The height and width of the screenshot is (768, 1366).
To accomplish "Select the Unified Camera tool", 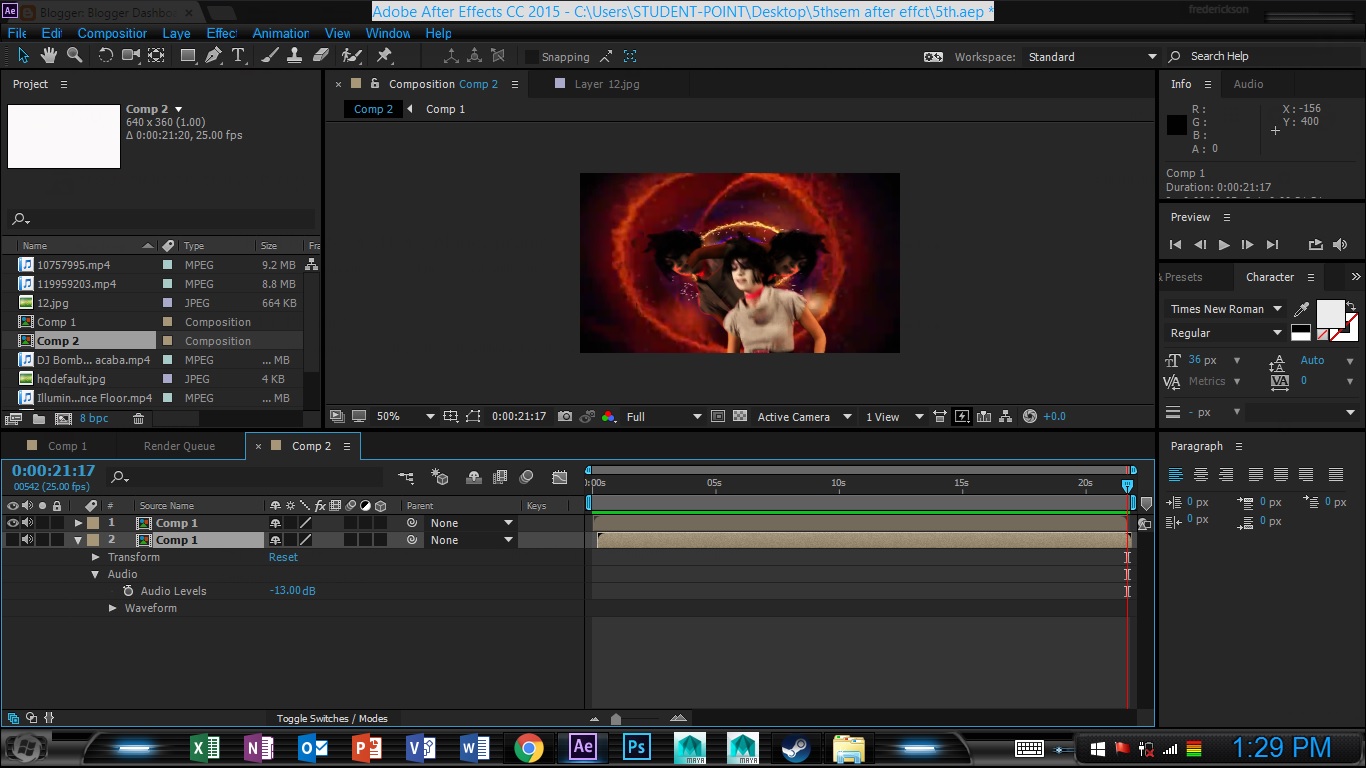I will [x=131, y=56].
